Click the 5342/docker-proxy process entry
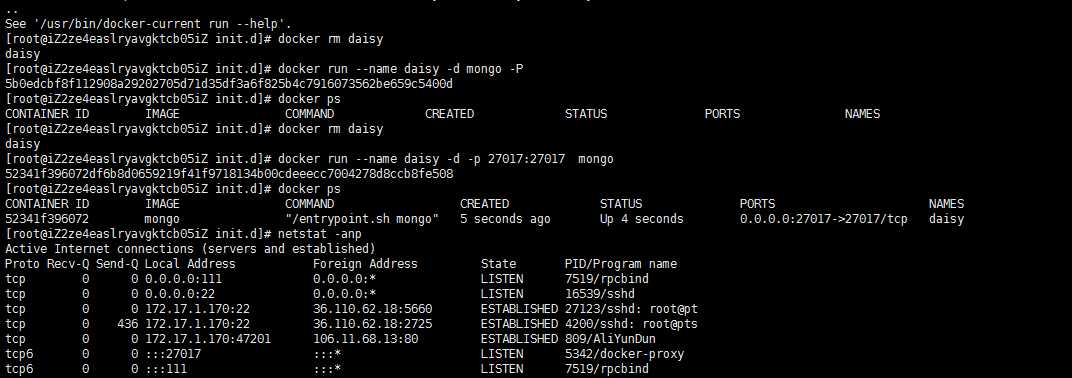Viewport: 1072px width, 378px height. tap(624, 354)
